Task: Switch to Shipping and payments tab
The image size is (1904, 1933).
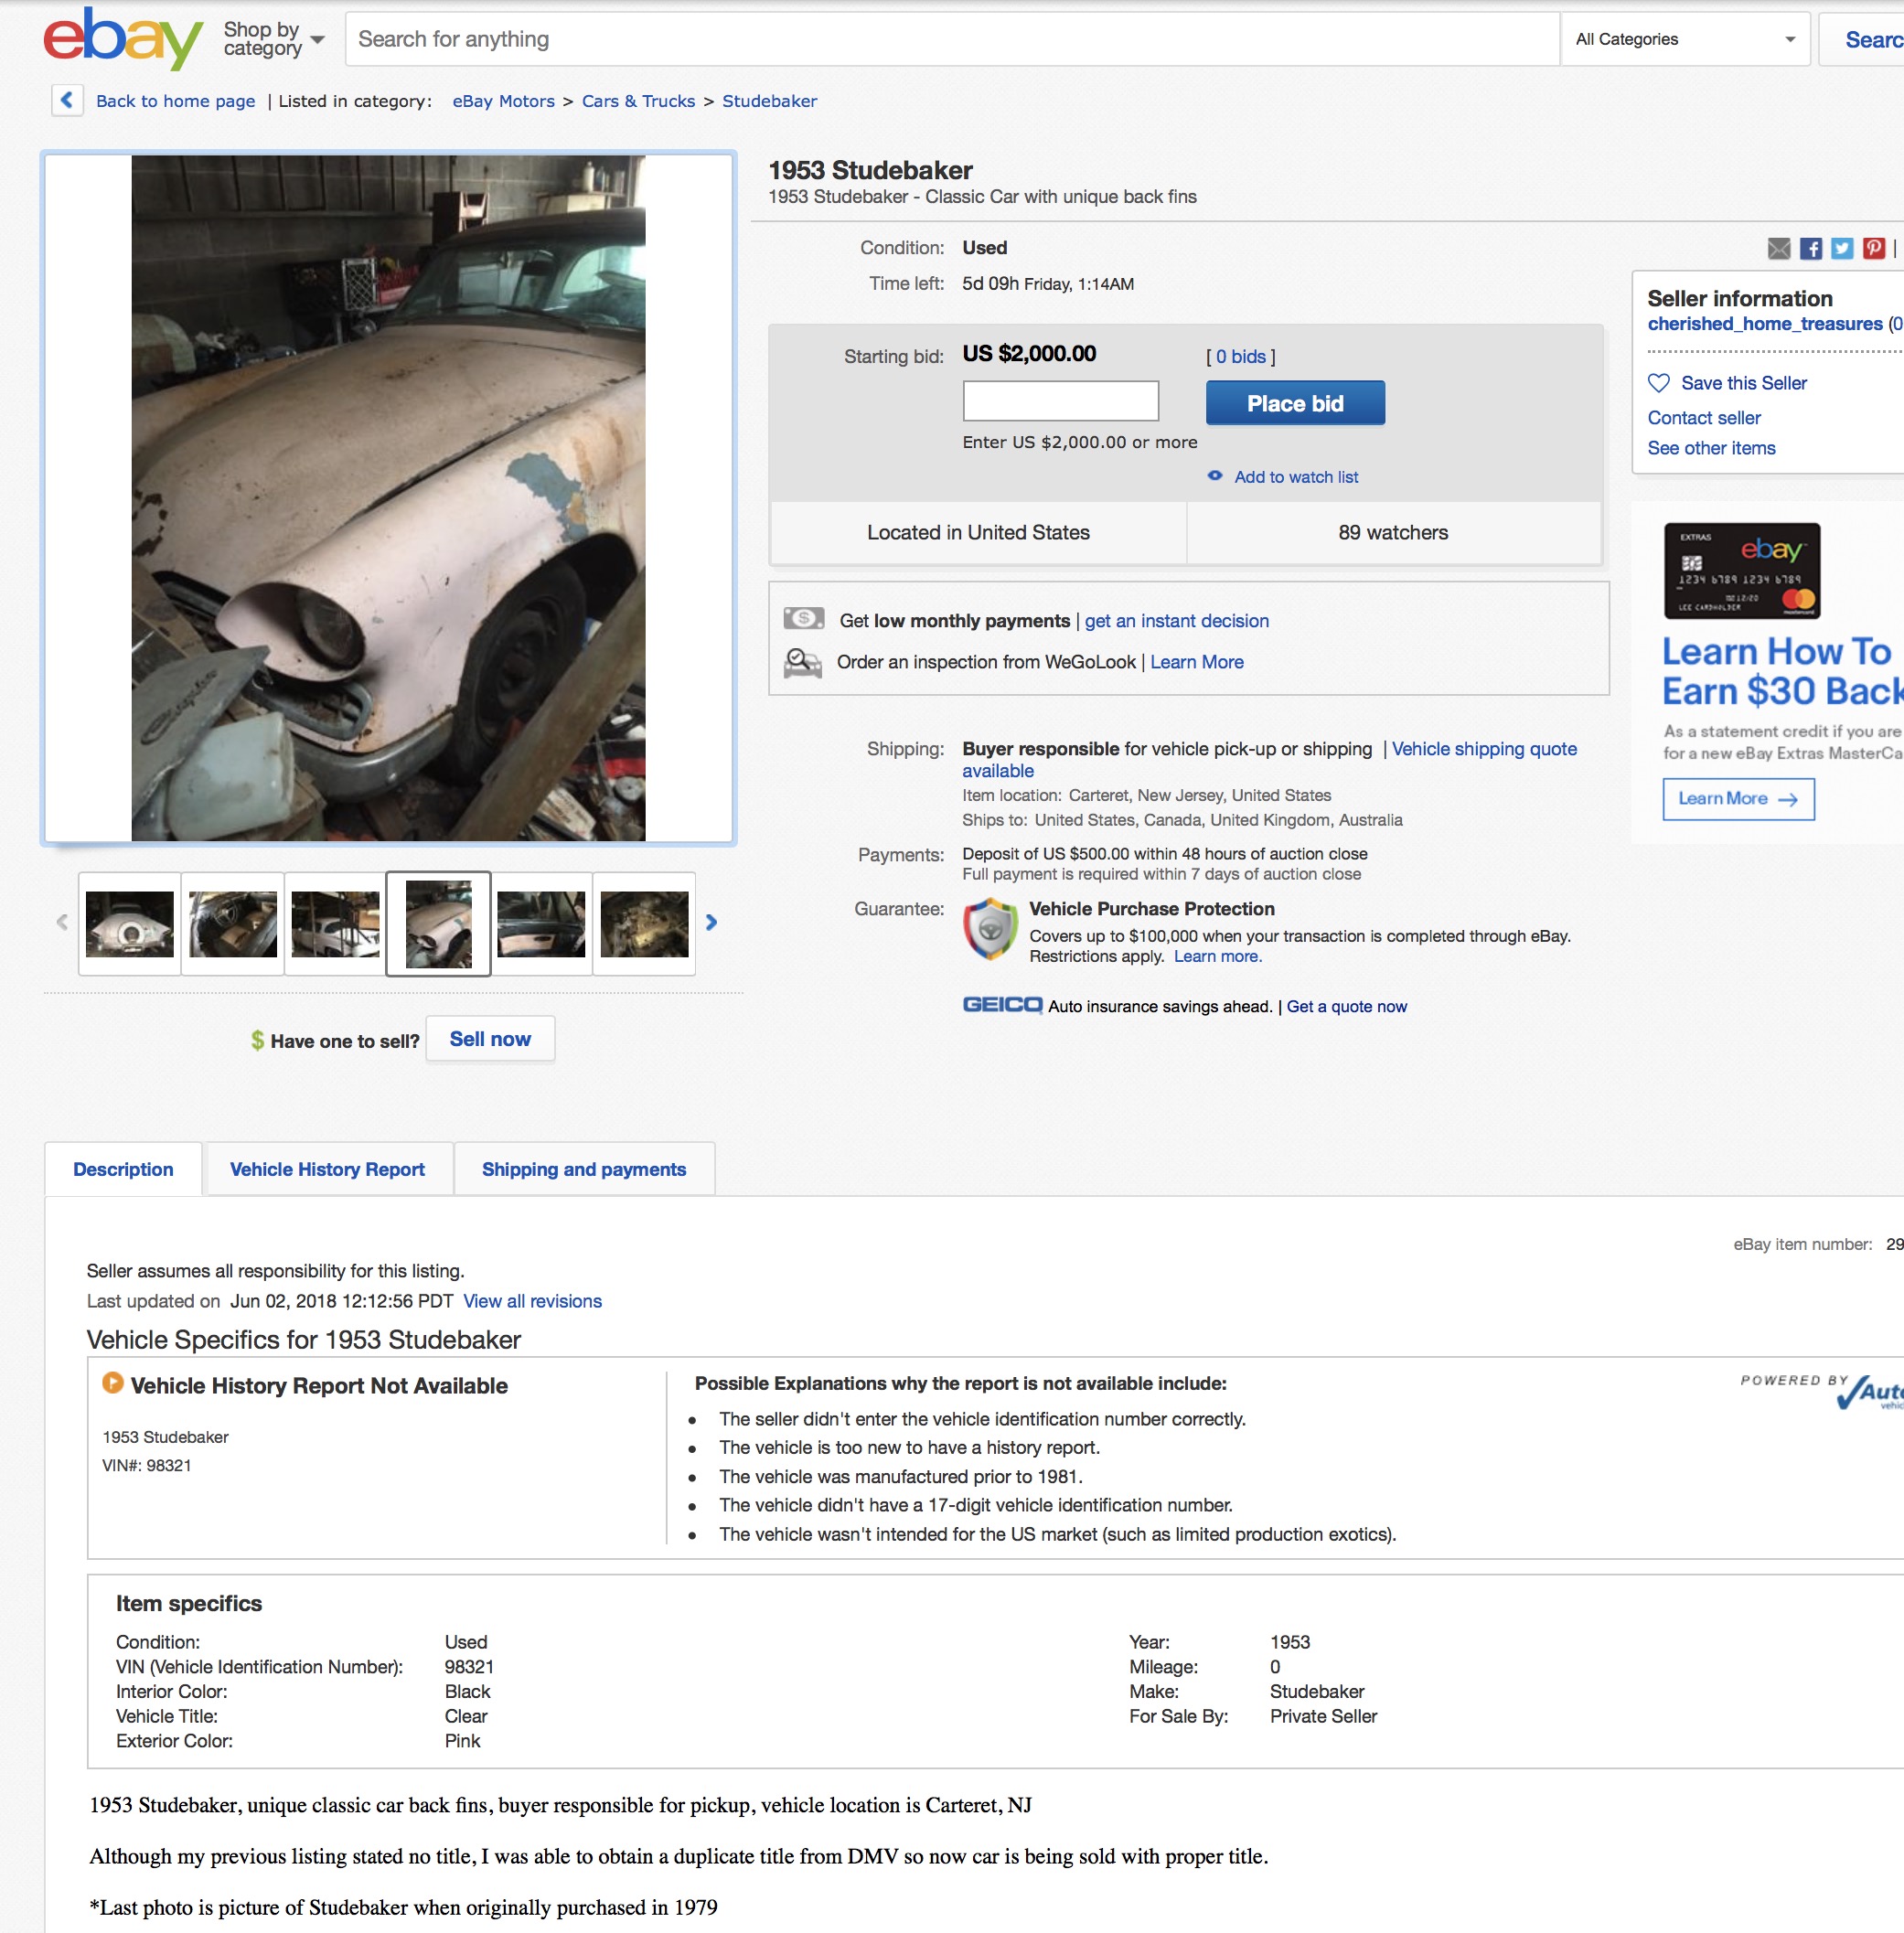Action: (584, 1169)
